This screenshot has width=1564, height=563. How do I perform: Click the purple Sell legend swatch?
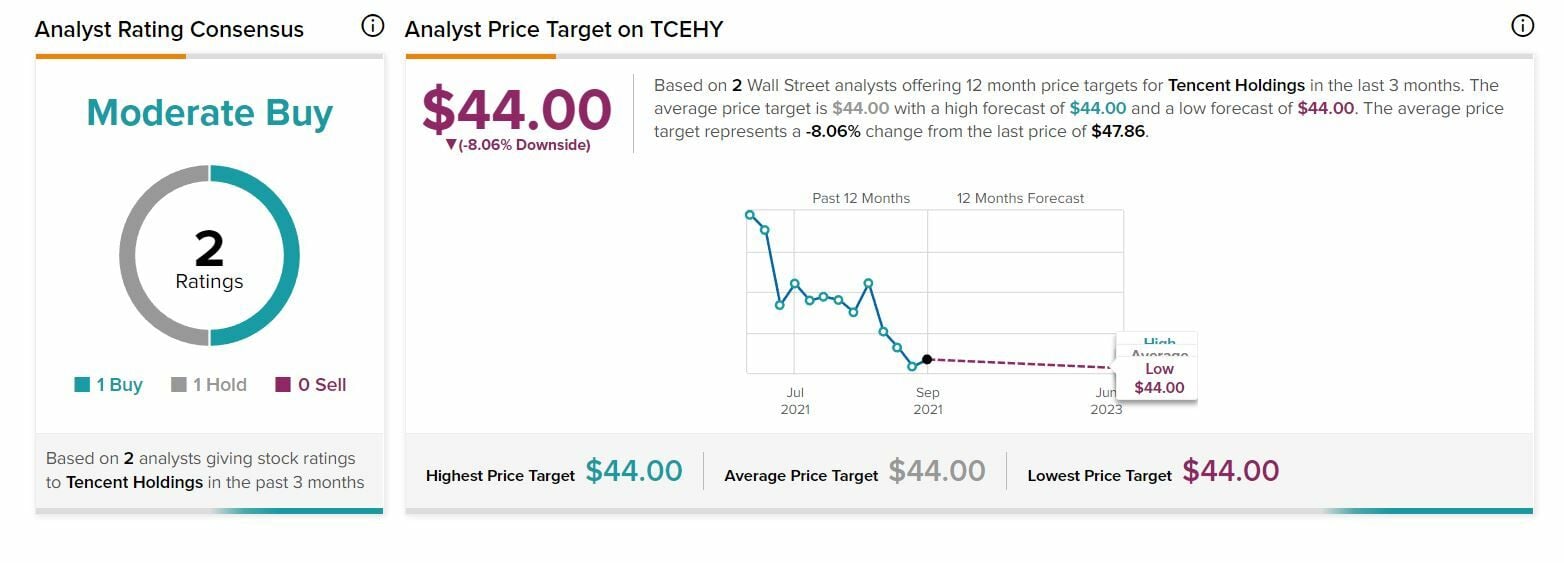283,385
